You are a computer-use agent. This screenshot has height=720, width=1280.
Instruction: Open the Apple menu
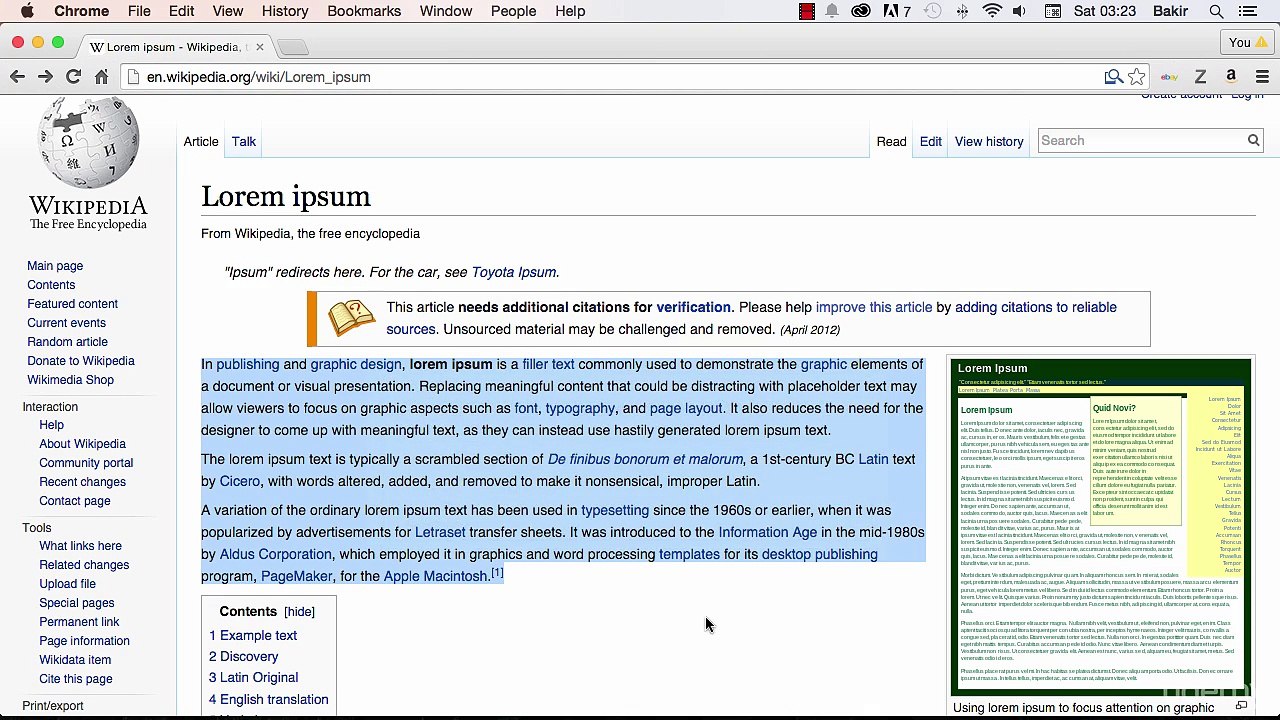27,11
